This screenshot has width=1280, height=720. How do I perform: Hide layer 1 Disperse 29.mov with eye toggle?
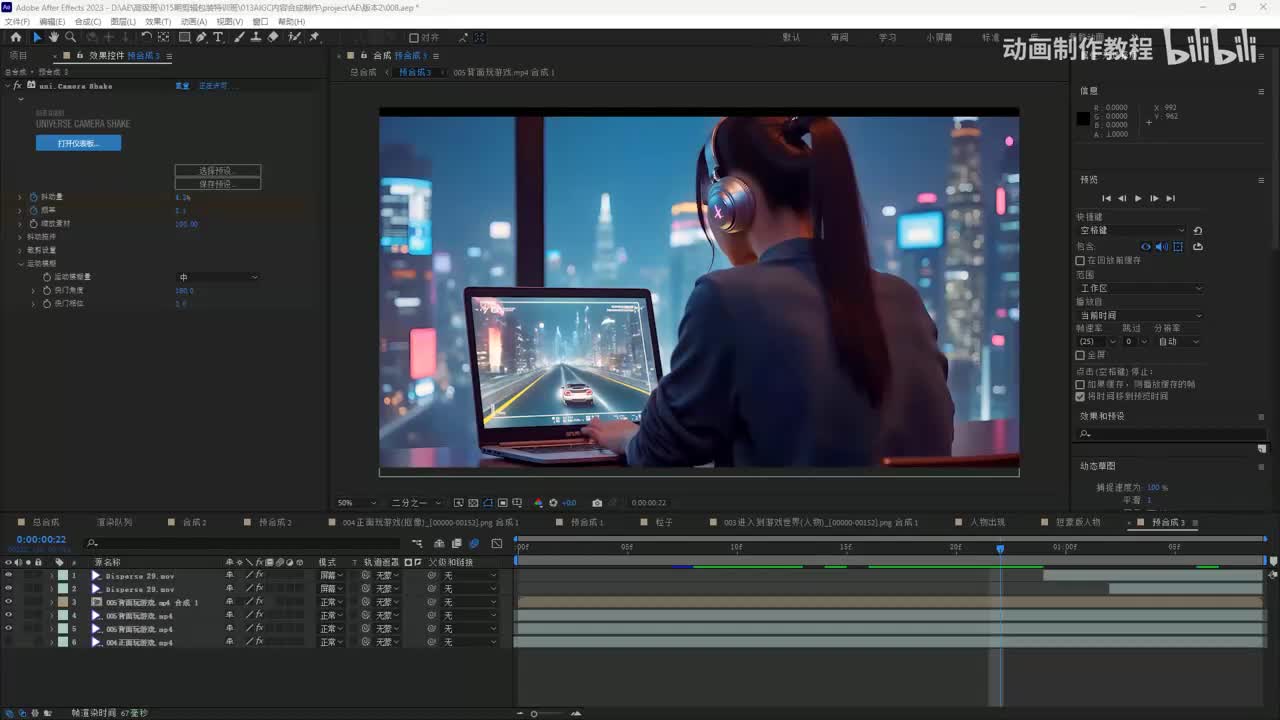pyautogui.click(x=8, y=576)
